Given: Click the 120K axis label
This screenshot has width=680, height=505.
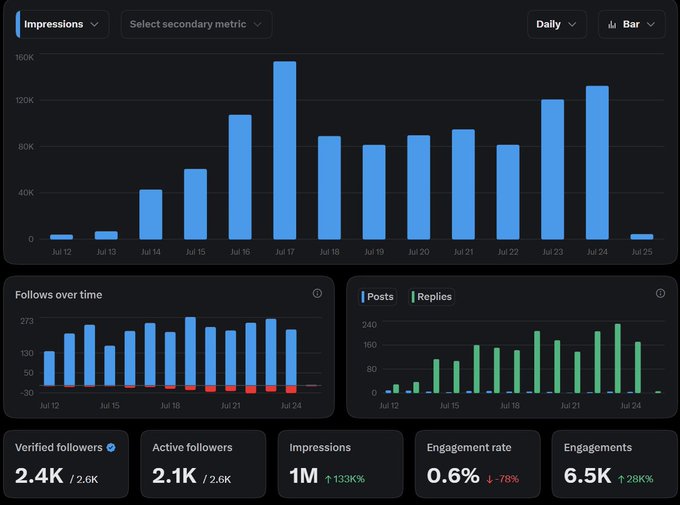Looking at the screenshot, I should click(x=24, y=100).
